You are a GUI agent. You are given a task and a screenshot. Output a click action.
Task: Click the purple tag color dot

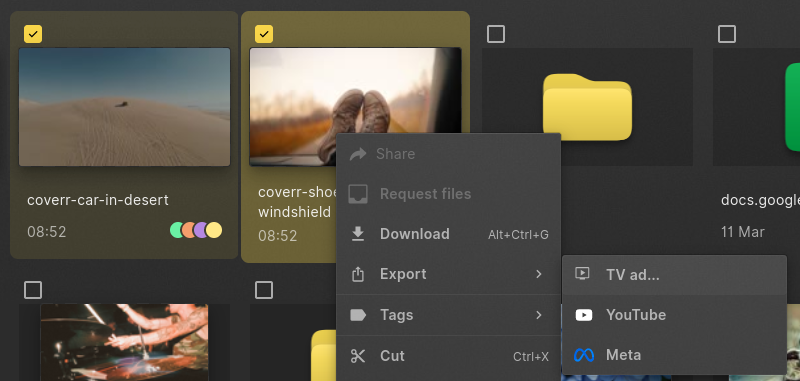pyautogui.click(x=201, y=230)
